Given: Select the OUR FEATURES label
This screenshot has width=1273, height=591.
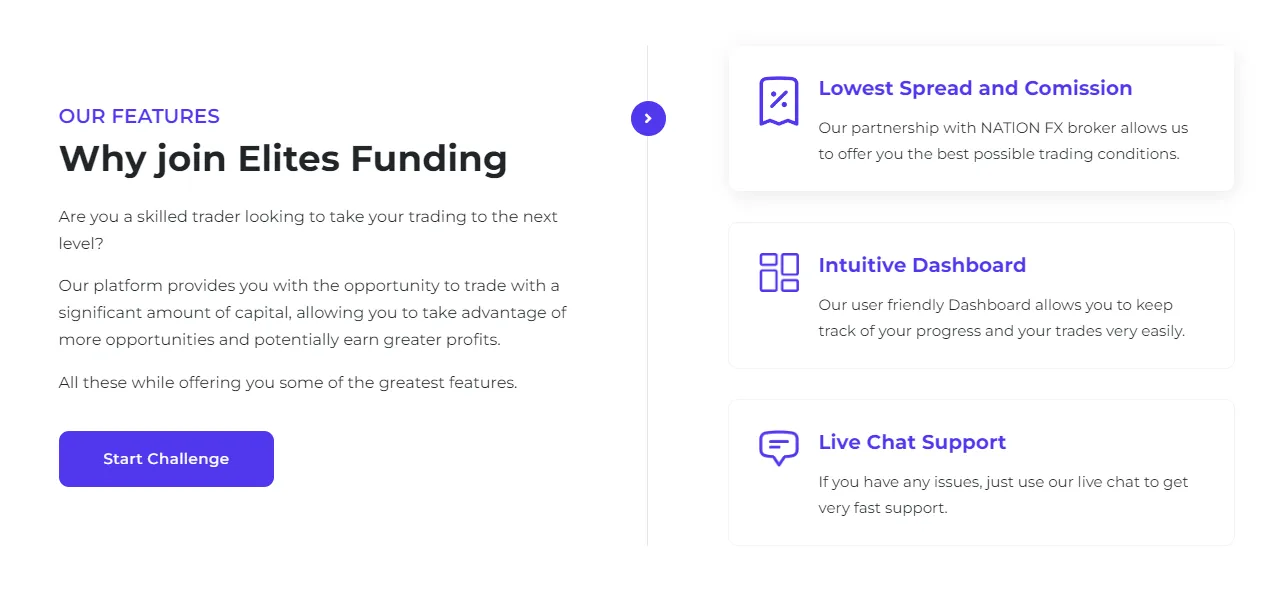Looking at the screenshot, I should click(x=139, y=116).
